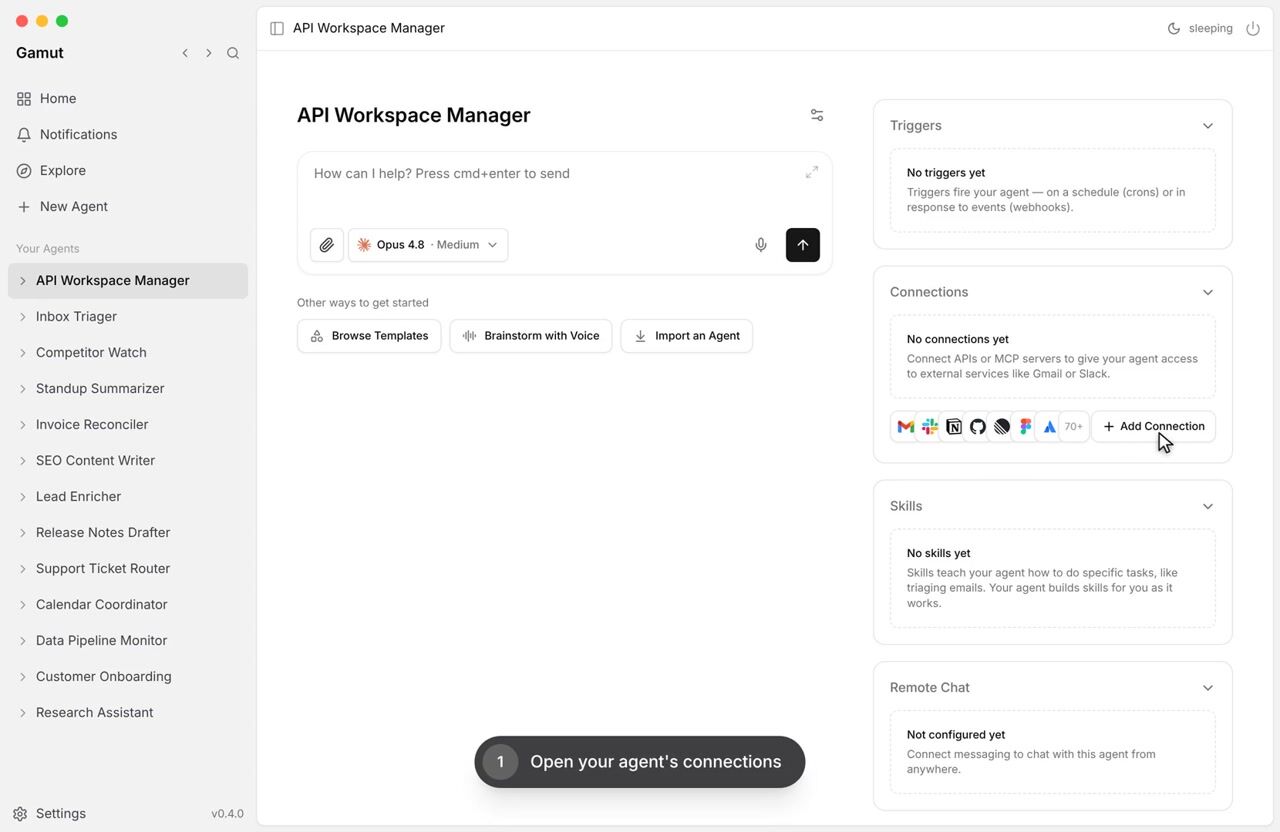Show the 70+ more connections badge

pos(1074,426)
